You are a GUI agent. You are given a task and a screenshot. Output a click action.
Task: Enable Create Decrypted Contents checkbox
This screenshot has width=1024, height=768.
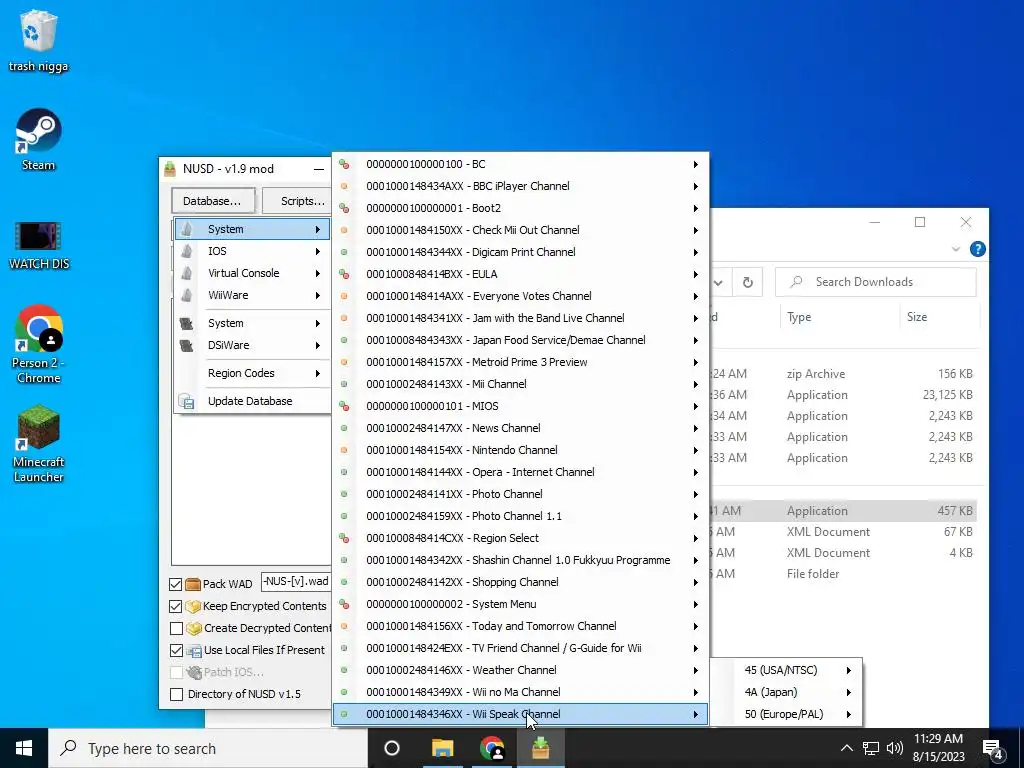pos(176,628)
